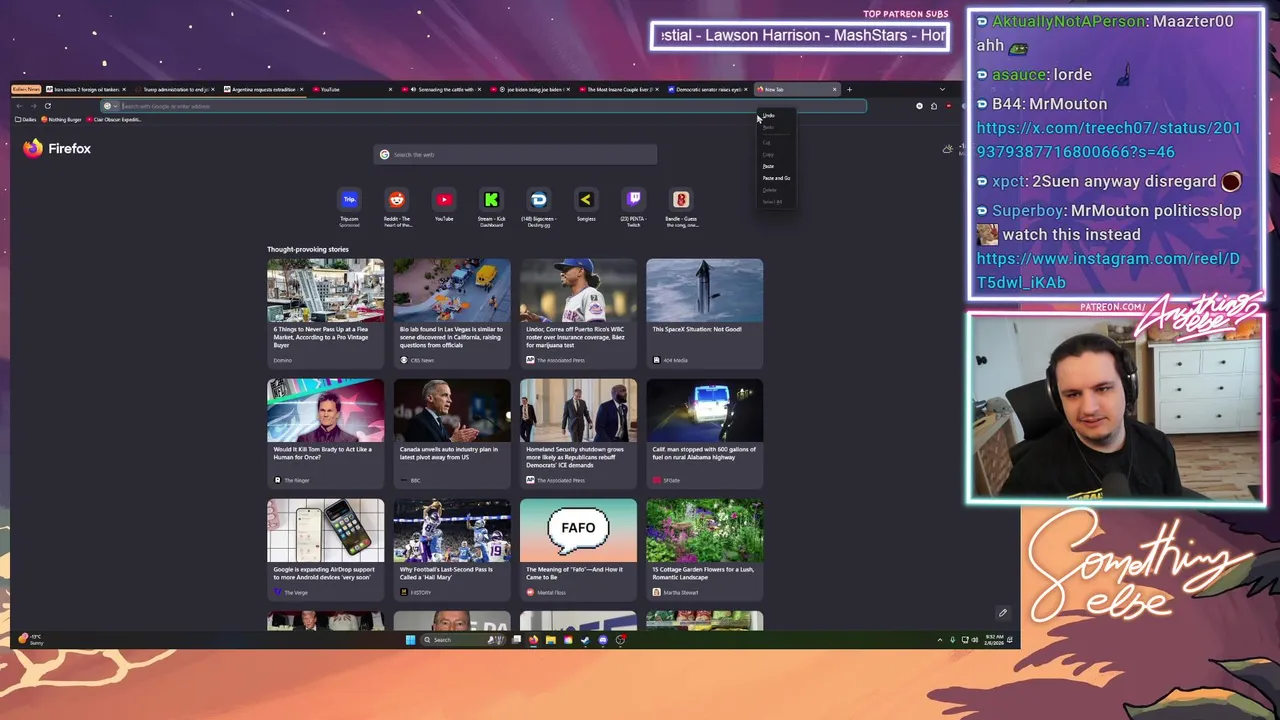Click the Kalshi News tab group label
Screen dimensions: 1280x720
click(x=26, y=89)
